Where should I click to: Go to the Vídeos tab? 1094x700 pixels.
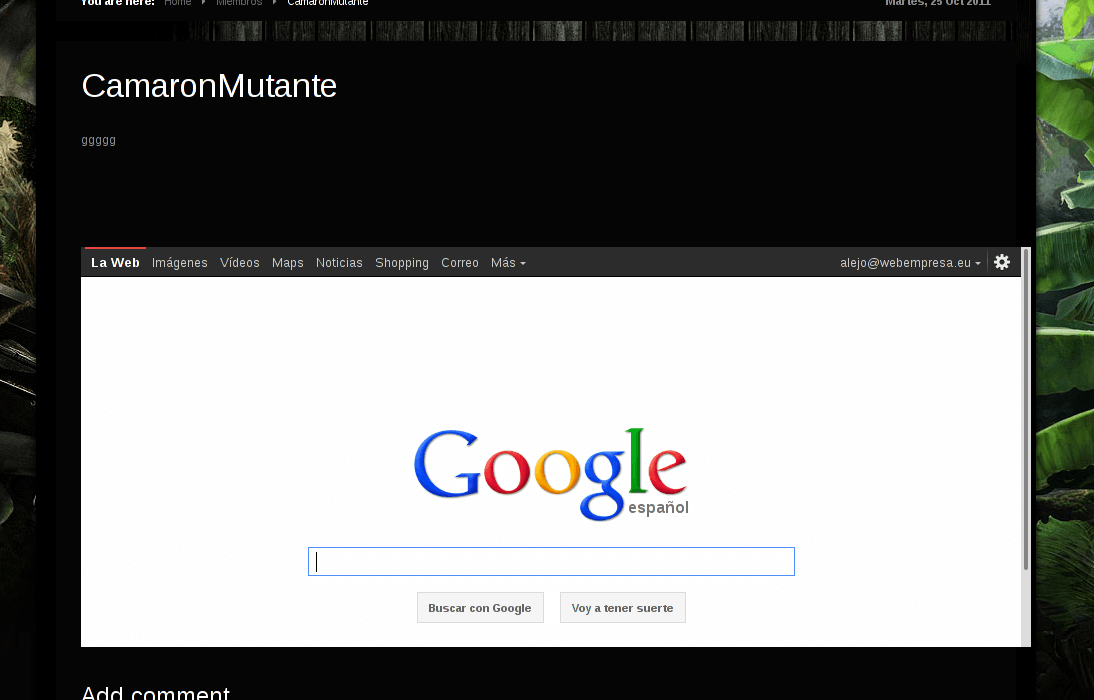tap(239, 263)
